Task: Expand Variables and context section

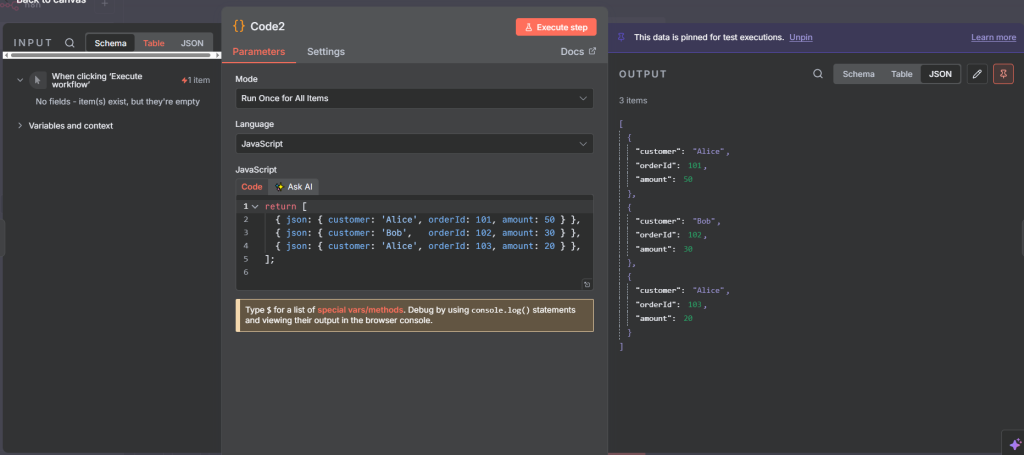Action: (70, 125)
